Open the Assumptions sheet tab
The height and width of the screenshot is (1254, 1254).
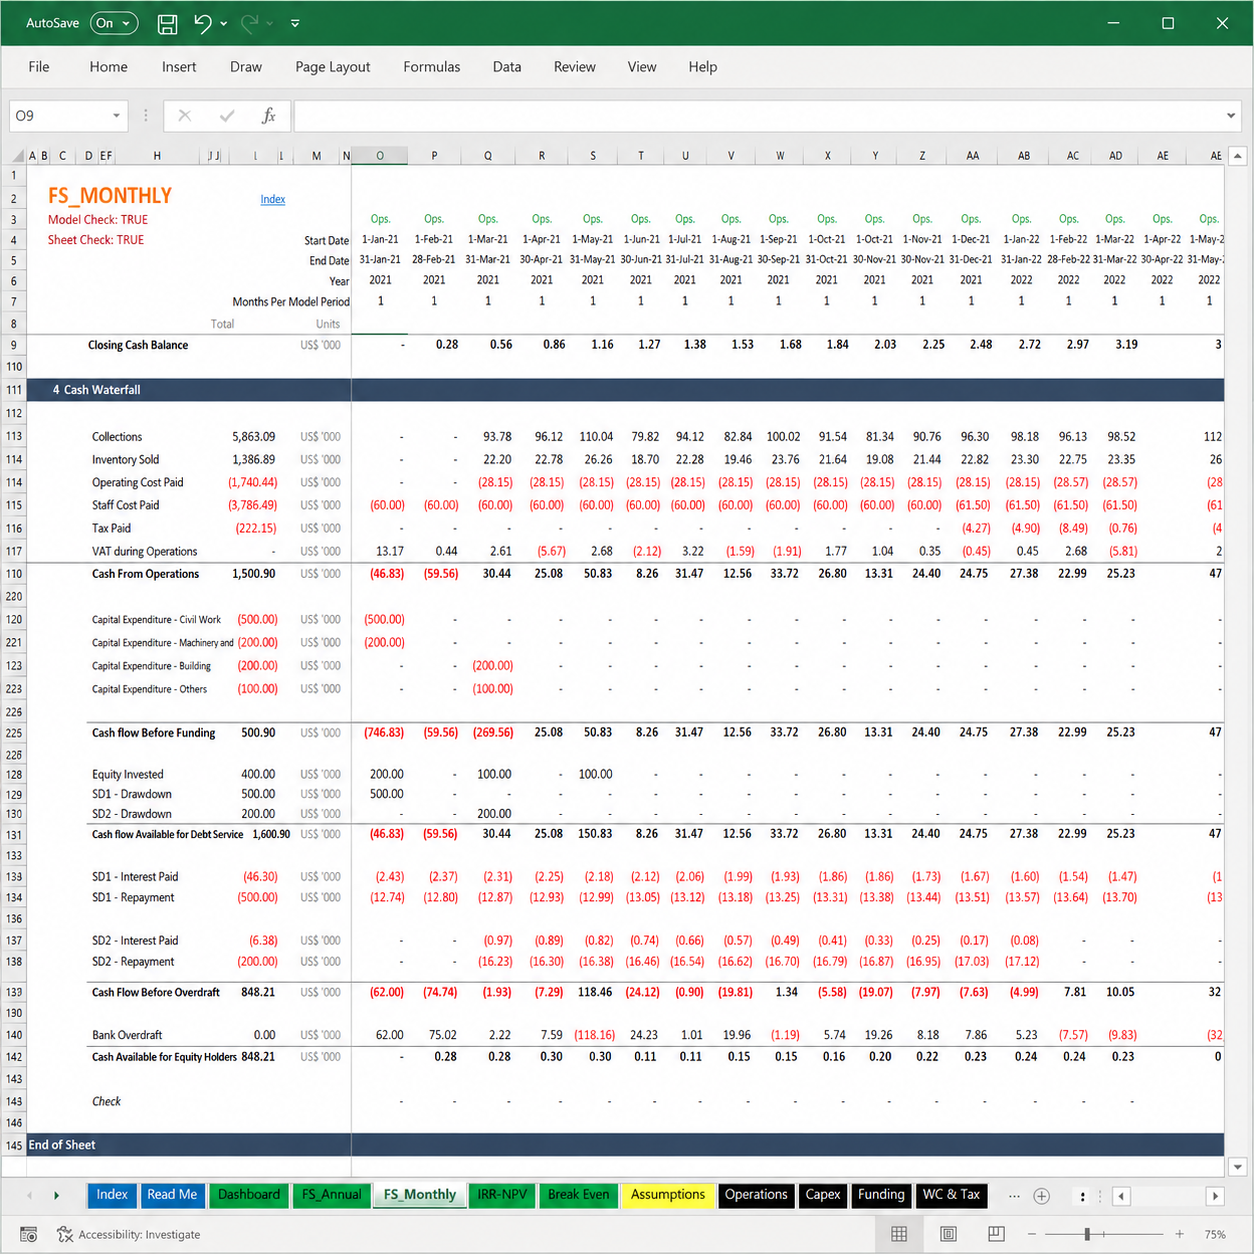(668, 1195)
